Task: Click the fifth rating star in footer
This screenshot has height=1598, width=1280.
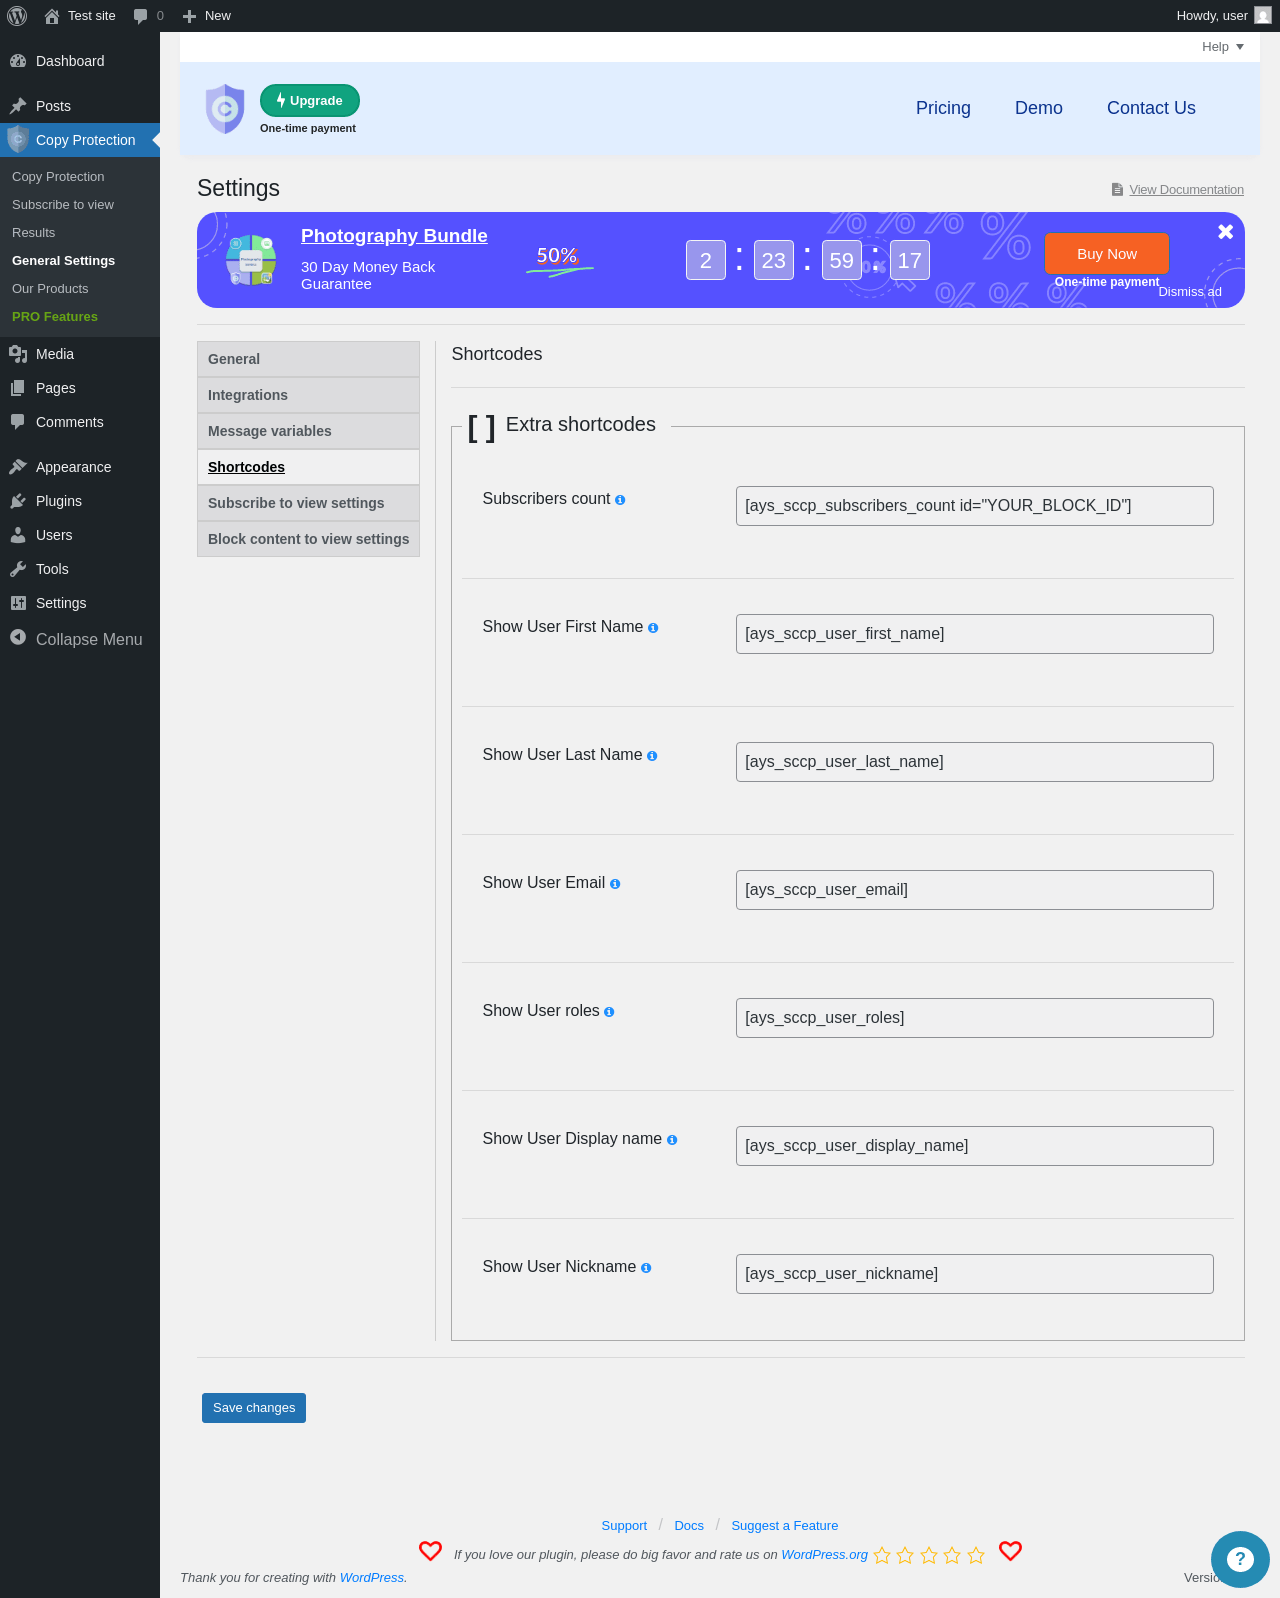Action: tap(976, 1555)
